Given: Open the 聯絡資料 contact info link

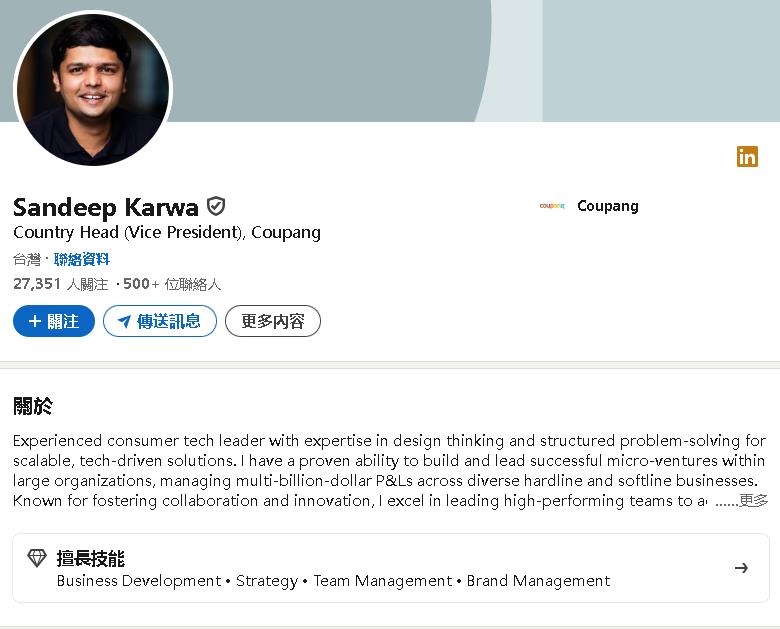Looking at the screenshot, I should (x=82, y=259).
